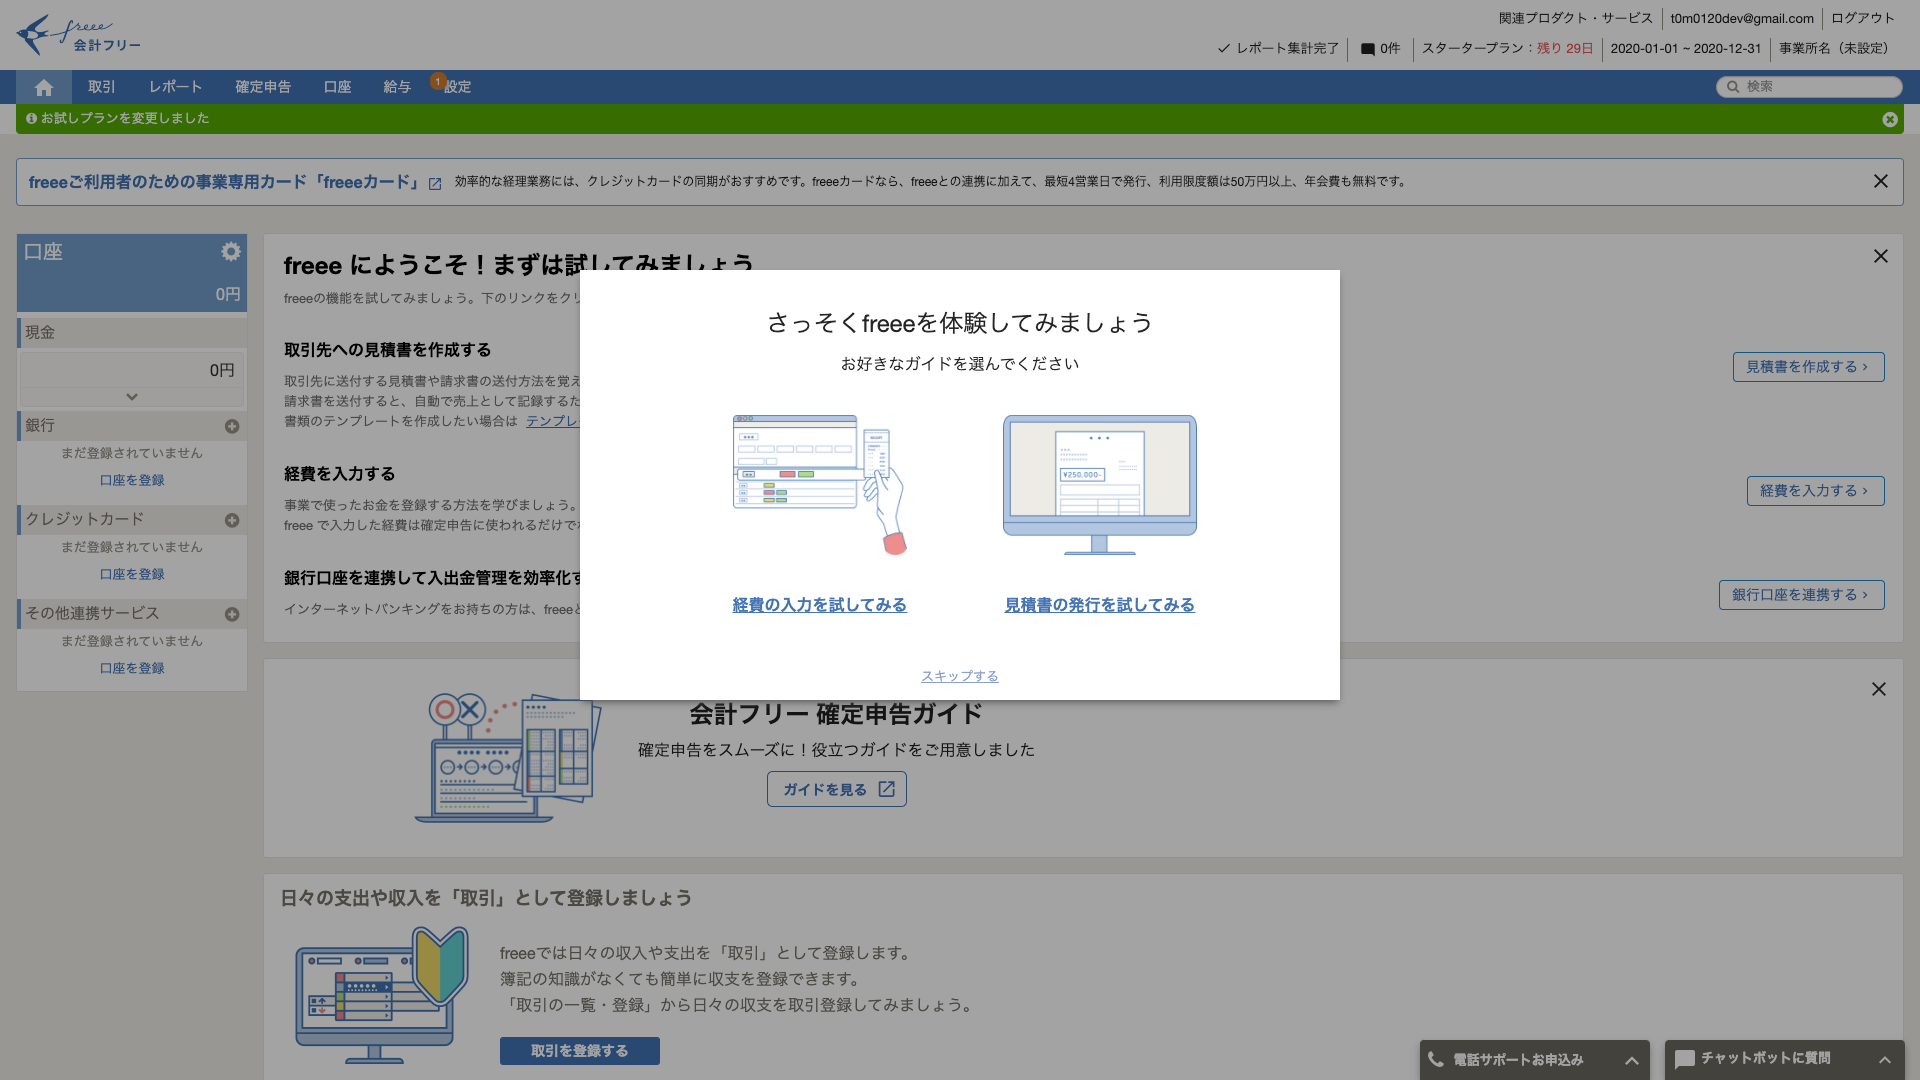Dismiss the freeeカード promotion banner
The image size is (1920, 1080).
[1880, 181]
